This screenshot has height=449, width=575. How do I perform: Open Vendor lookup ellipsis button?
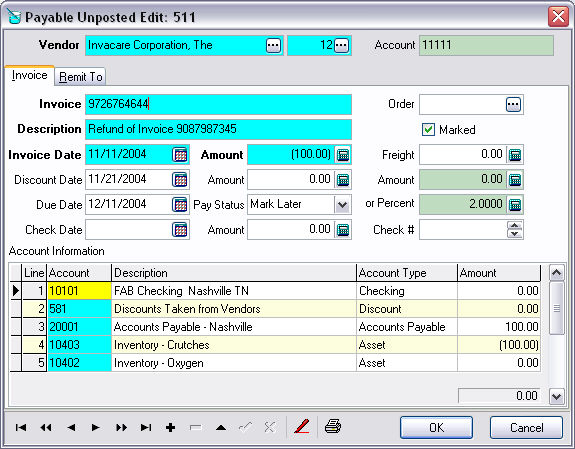(x=273, y=45)
